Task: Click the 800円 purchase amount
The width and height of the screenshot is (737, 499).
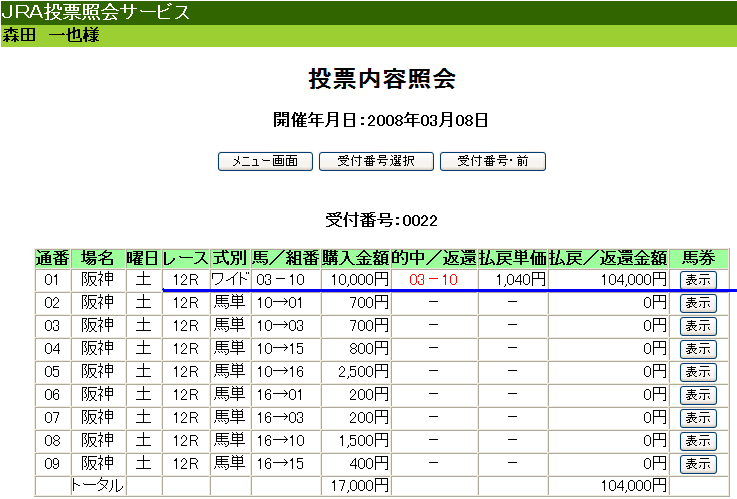Action: click(x=369, y=349)
